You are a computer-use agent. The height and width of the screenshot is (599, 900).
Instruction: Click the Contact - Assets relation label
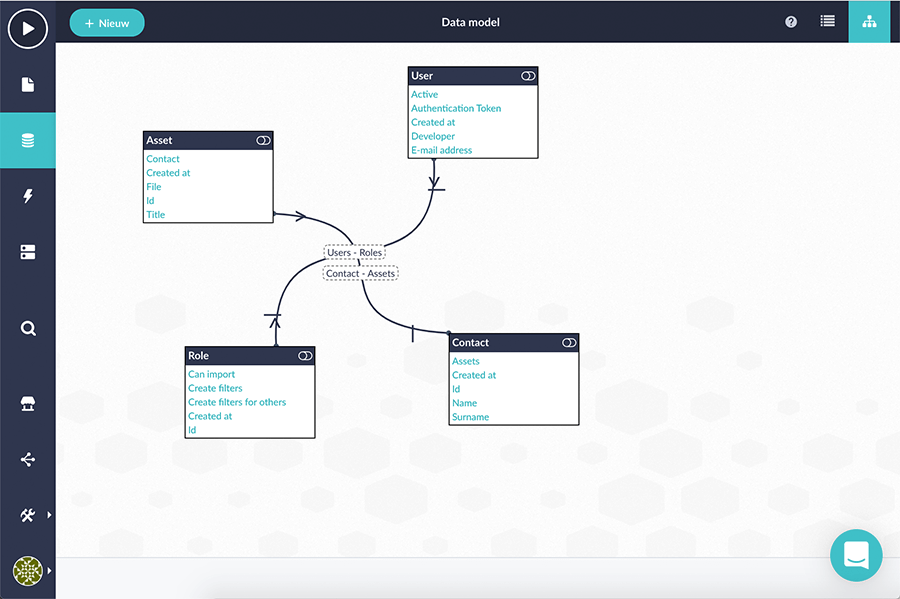coord(360,273)
